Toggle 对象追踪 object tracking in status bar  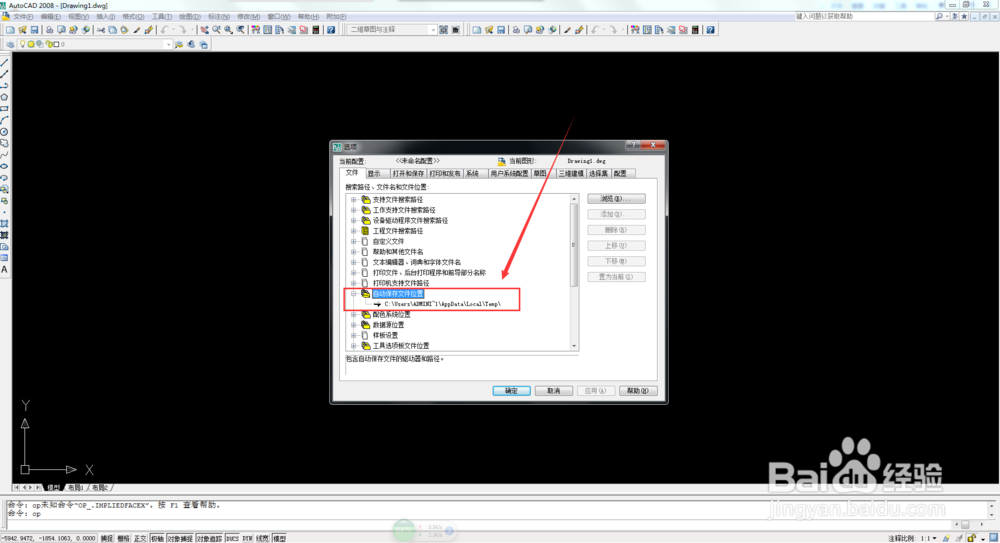click(x=209, y=539)
